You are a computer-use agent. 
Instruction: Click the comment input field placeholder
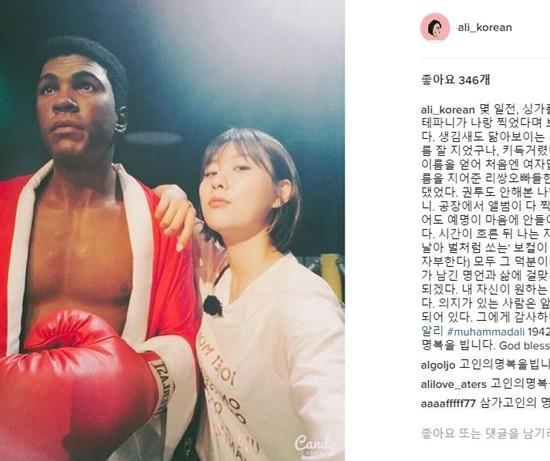click(485, 434)
